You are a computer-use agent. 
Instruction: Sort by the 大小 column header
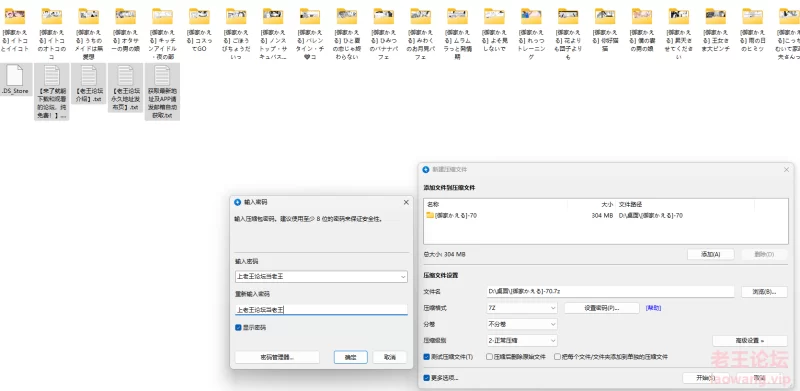coord(607,204)
